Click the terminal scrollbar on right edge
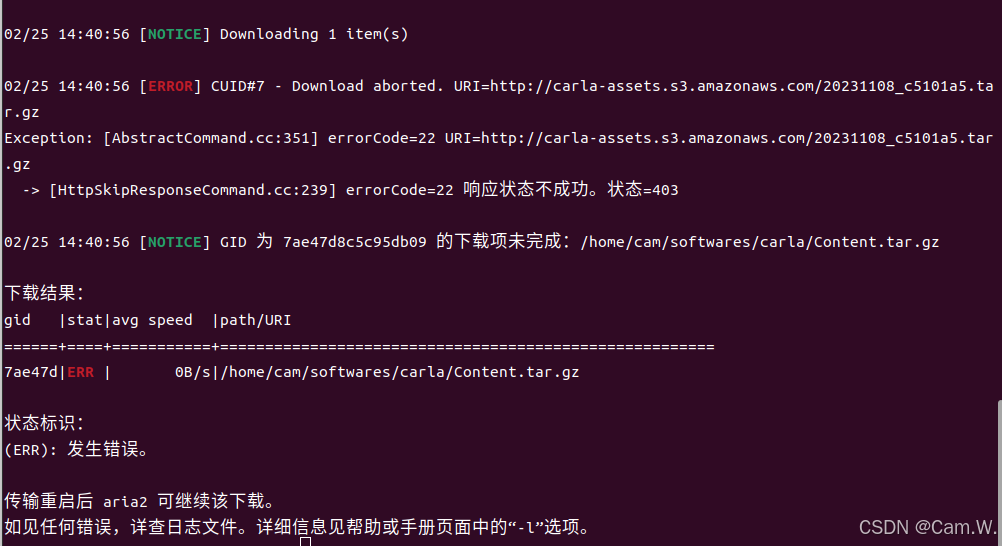1002x546 pixels. [x=999, y=472]
